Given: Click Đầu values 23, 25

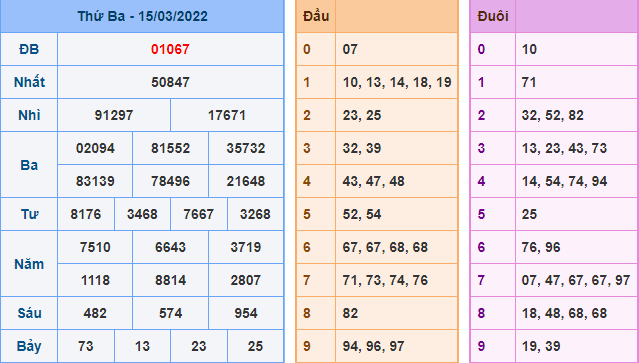Looking at the screenshot, I should click(x=362, y=115).
